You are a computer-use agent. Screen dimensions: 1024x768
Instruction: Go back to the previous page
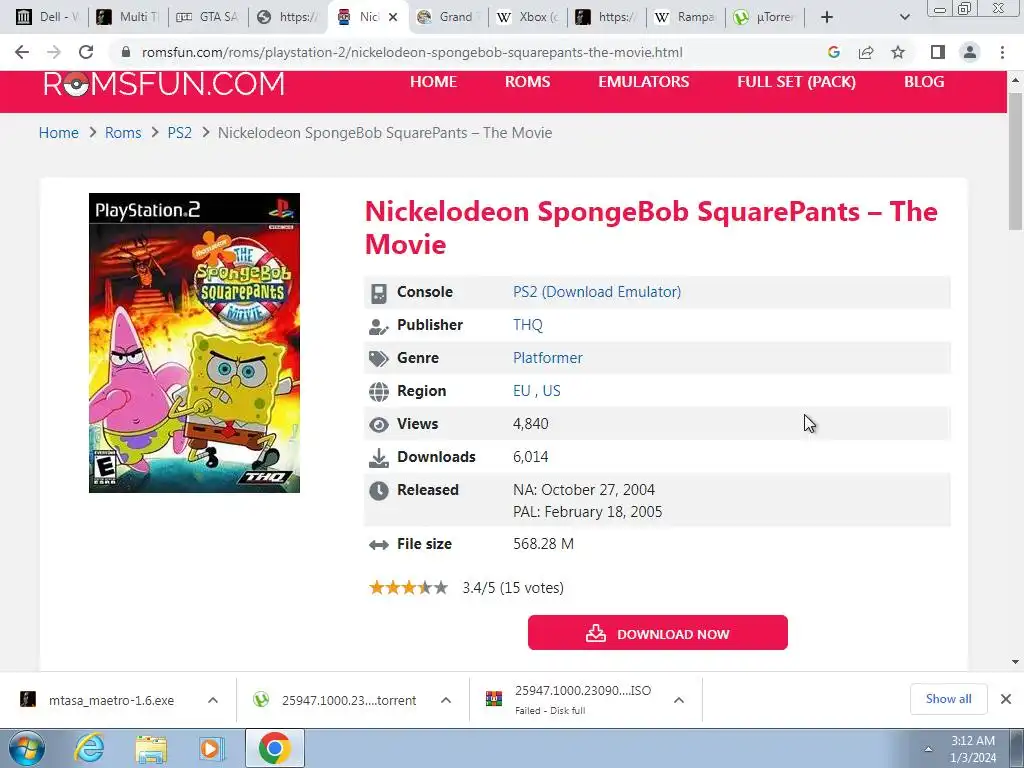tap(22, 52)
